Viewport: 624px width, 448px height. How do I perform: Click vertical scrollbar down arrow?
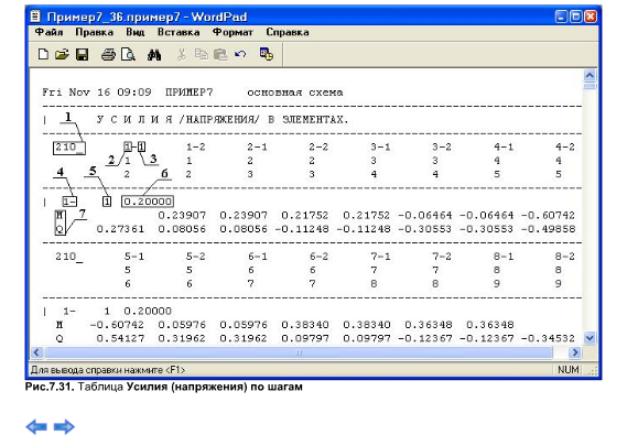(x=590, y=338)
